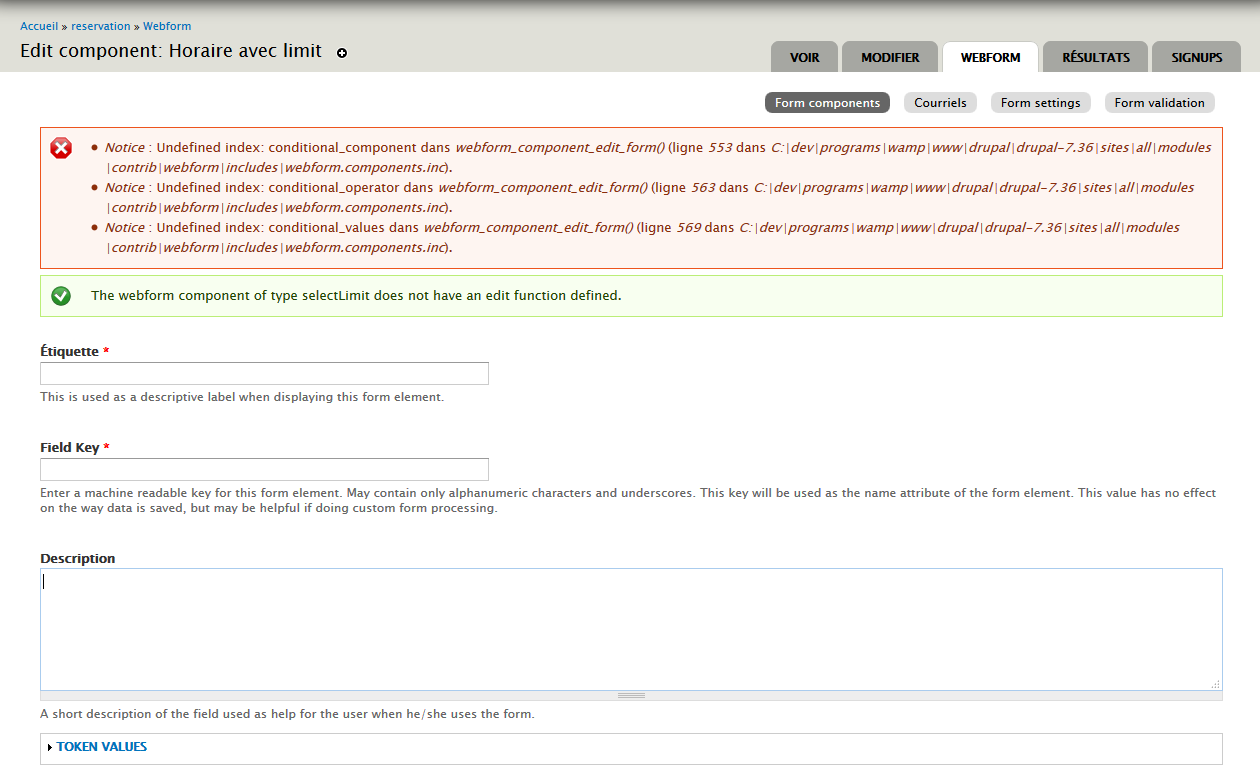
Task: Select the WEBFORM tab
Action: click(991, 57)
